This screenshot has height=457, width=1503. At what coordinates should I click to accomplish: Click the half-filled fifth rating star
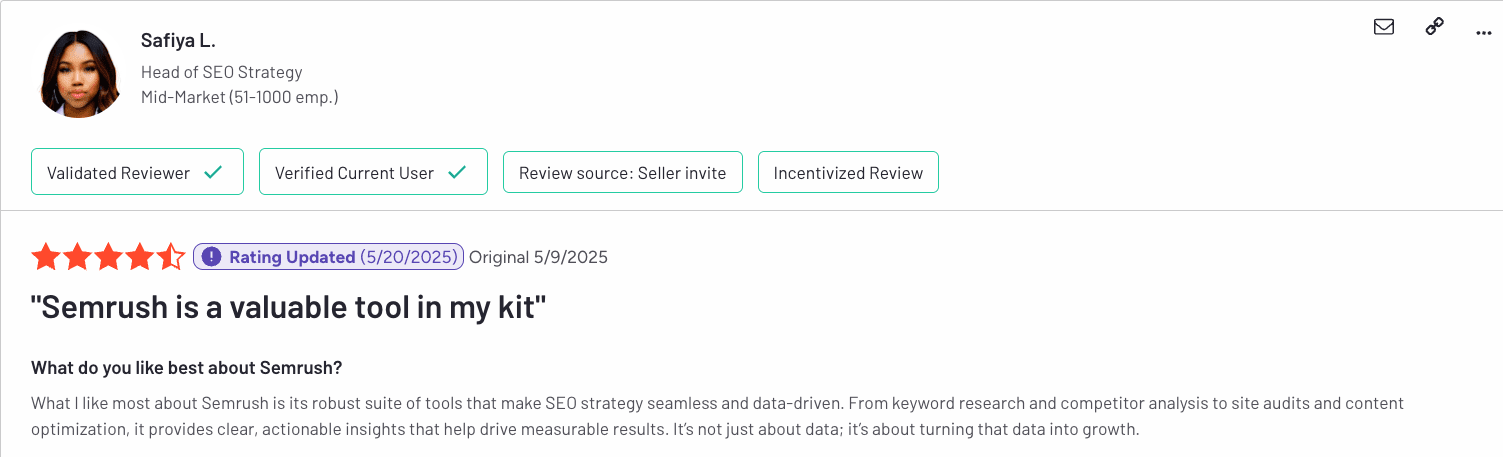click(171, 257)
